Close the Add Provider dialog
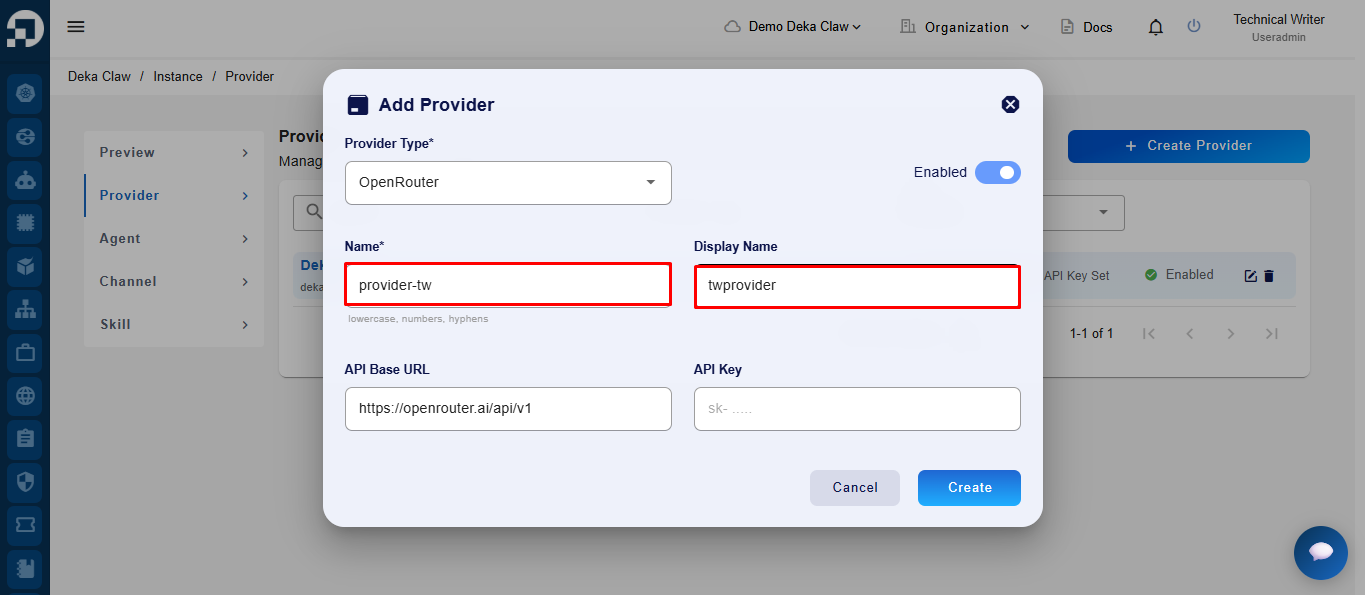The image size is (1365, 595). (x=1010, y=104)
